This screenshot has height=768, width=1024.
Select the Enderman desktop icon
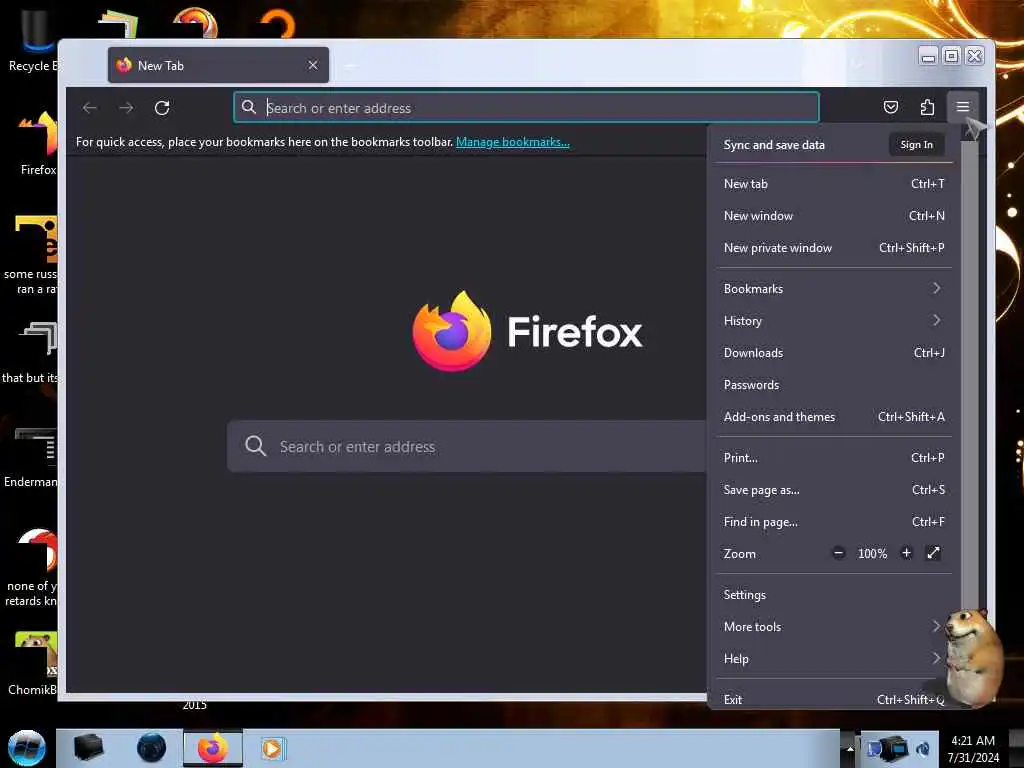coord(31,456)
